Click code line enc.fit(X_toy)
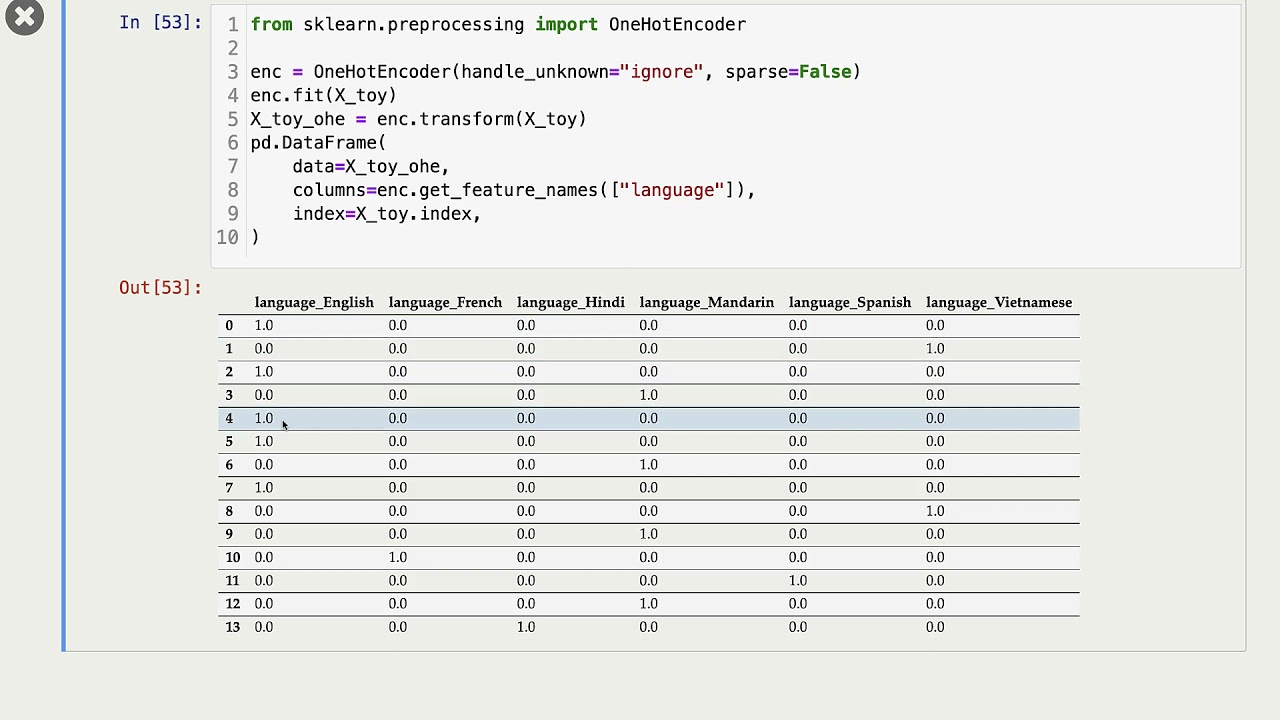1280x720 pixels. click(x=323, y=95)
